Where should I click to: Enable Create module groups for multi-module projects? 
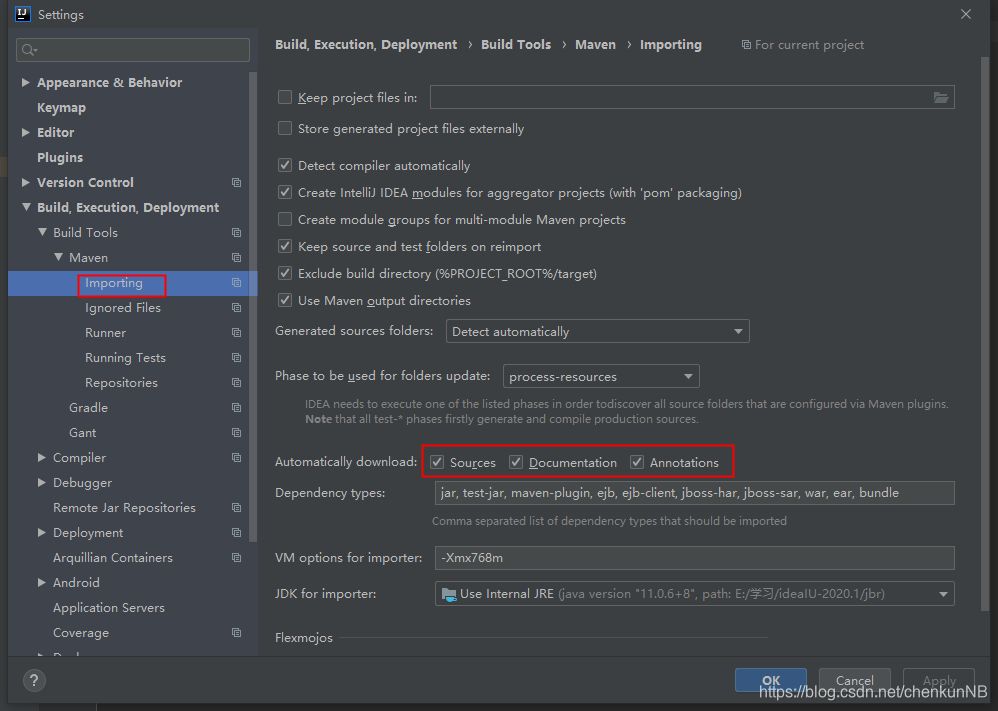(x=285, y=220)
